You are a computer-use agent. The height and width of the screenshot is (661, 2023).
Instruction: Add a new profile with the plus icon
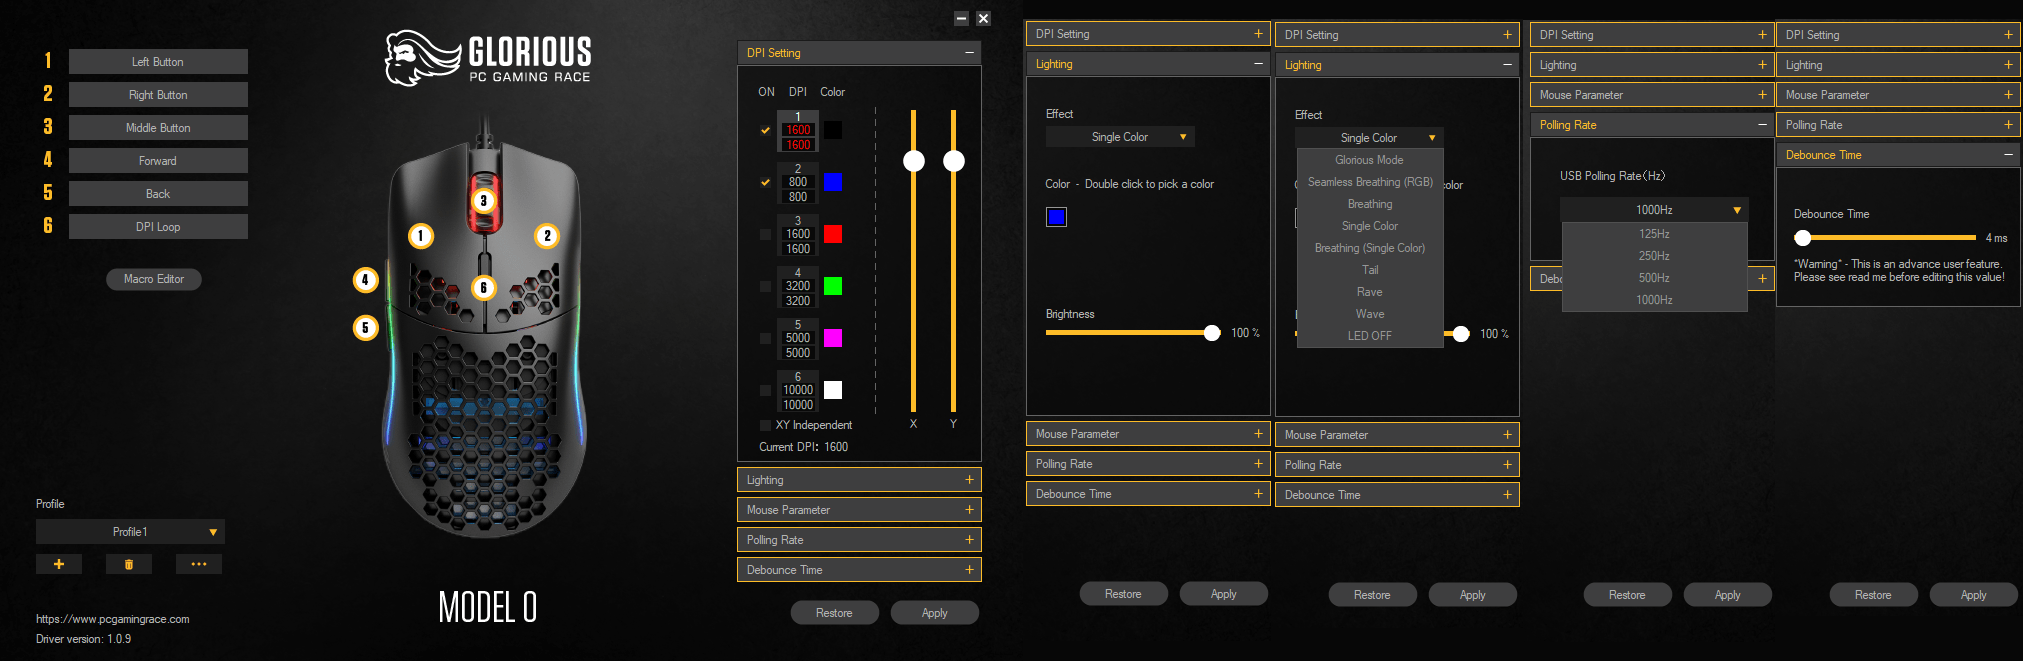tap(59, 564)
